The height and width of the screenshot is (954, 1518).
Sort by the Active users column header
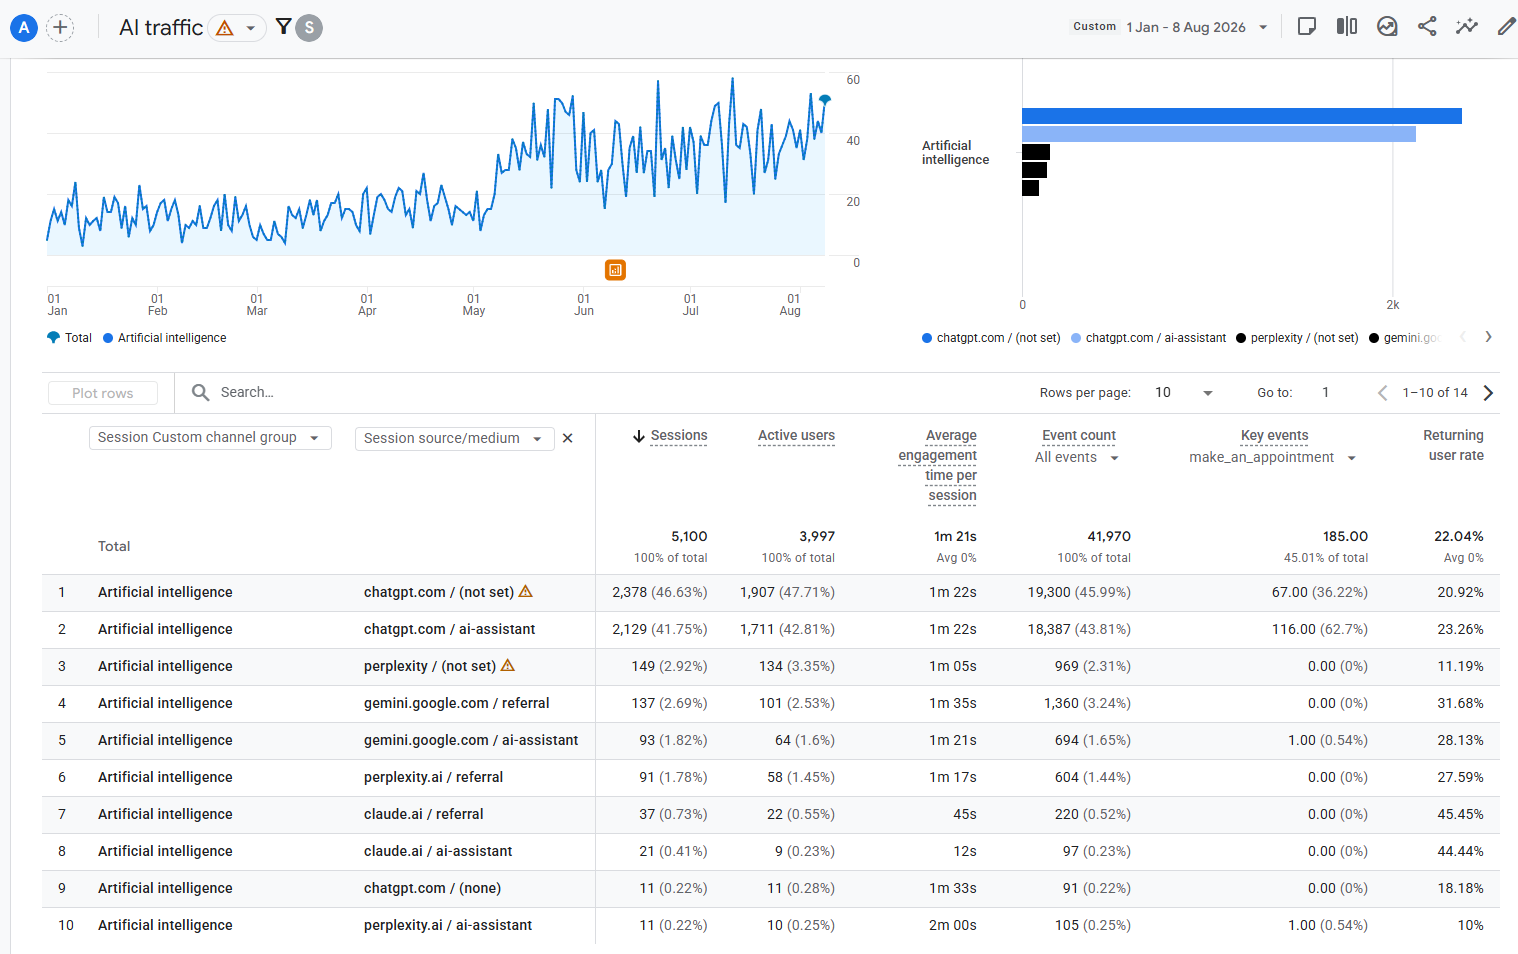[796, 436]
